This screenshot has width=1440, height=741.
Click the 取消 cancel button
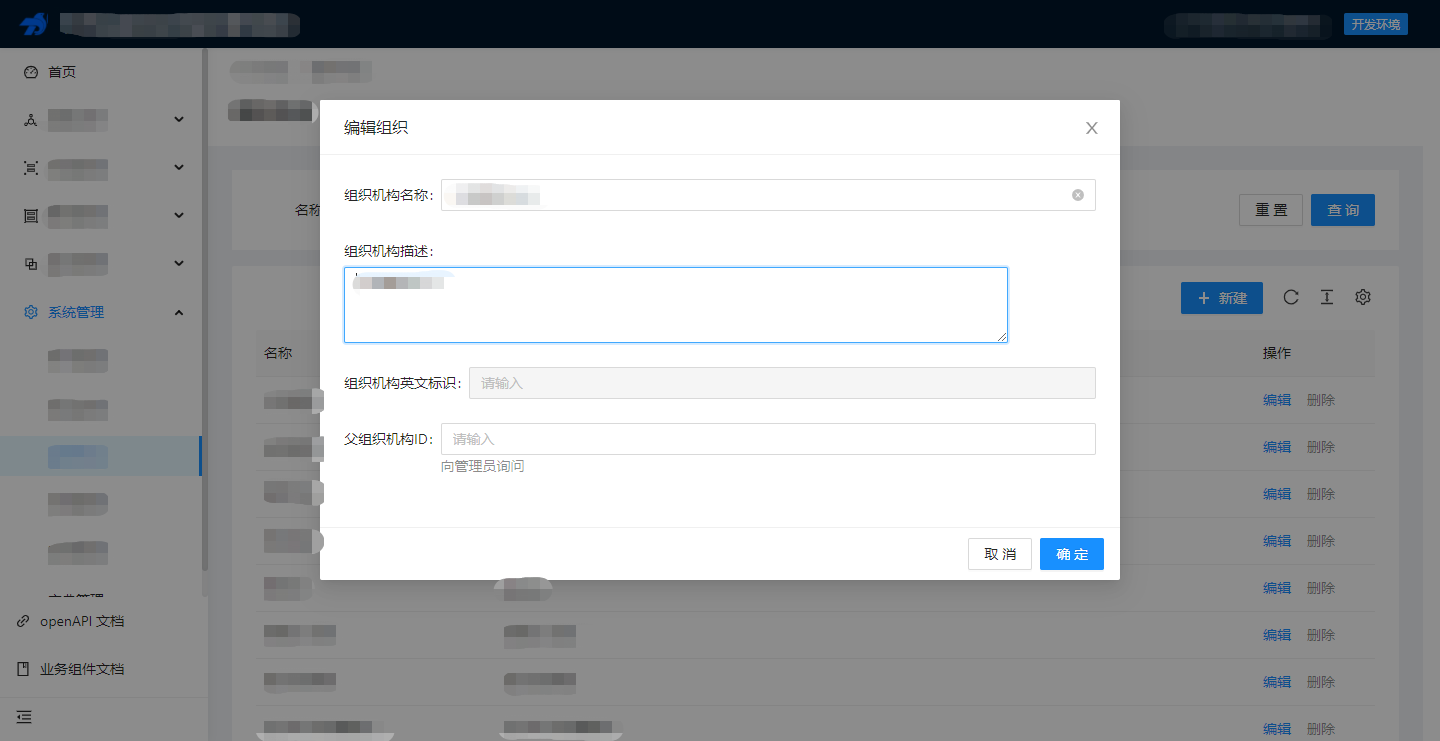999,553
